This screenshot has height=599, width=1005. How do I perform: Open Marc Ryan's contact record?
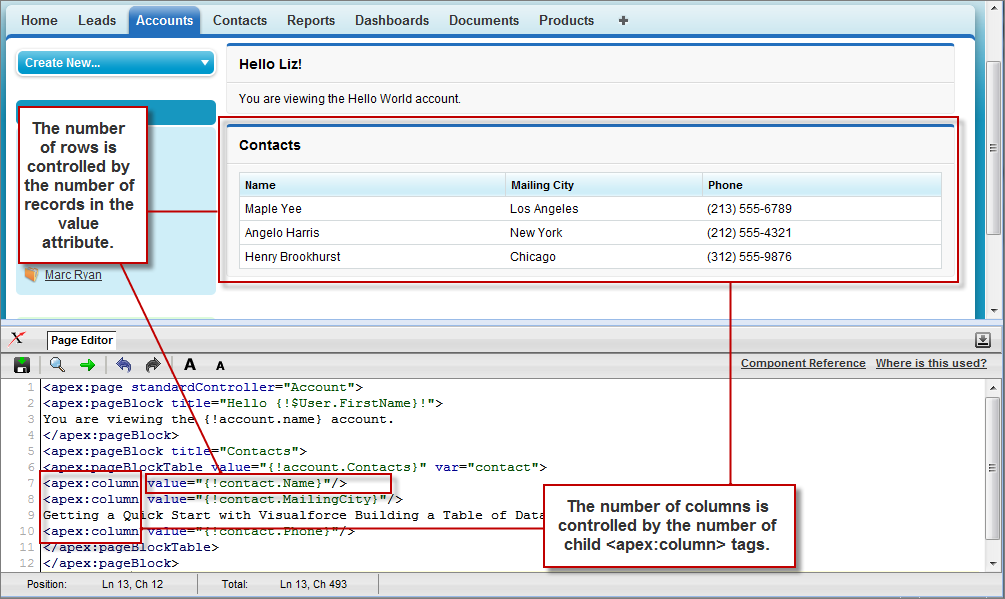(x=73, y=274)
